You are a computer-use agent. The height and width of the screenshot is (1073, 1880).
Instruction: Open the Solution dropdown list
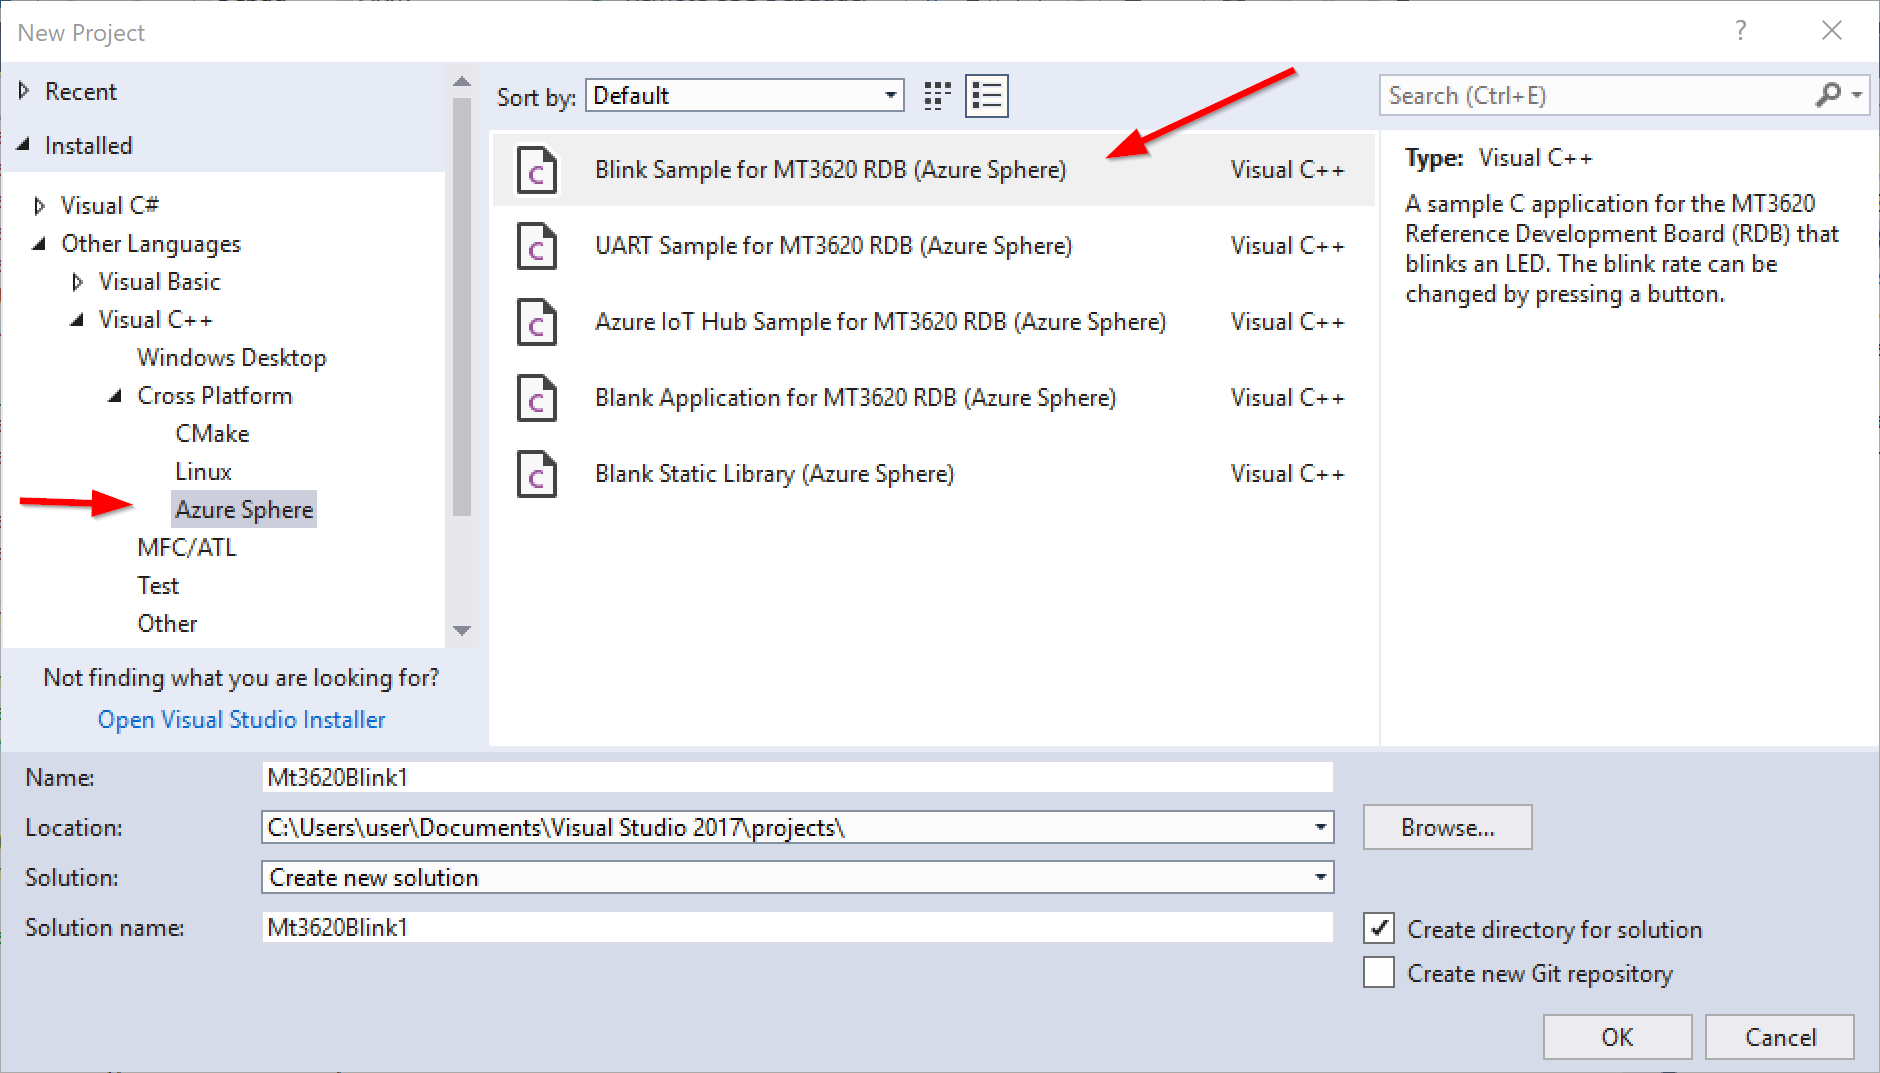[x=1321, y=877]
